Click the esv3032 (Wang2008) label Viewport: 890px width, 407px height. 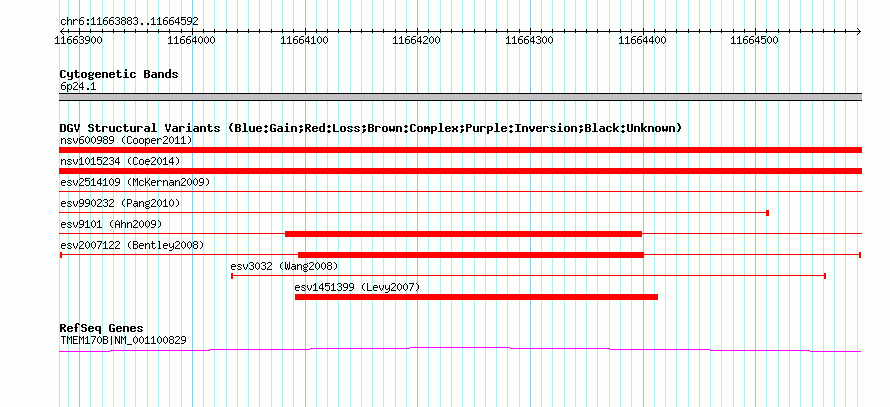[x=284, y=266]
